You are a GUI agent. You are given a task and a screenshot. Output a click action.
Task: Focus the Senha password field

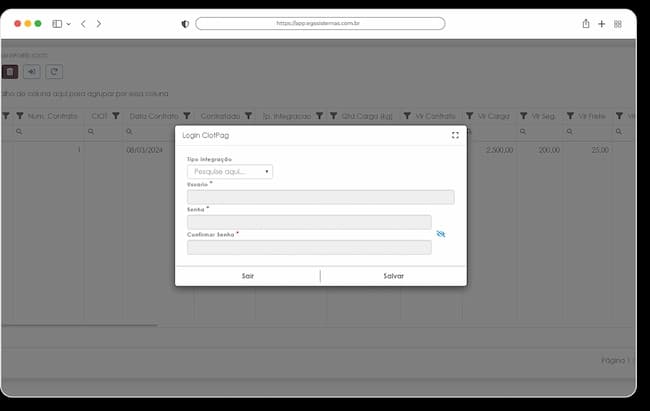coord(309,222)
